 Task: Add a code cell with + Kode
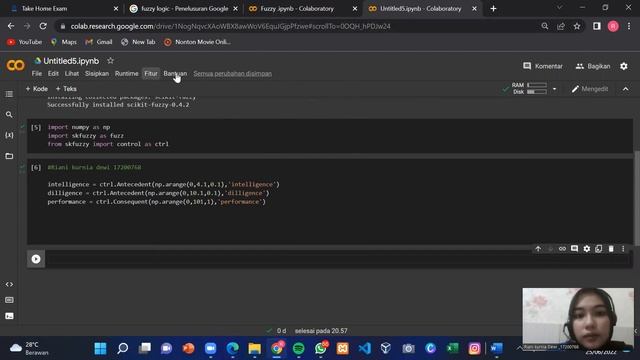(x=36, y=89)
